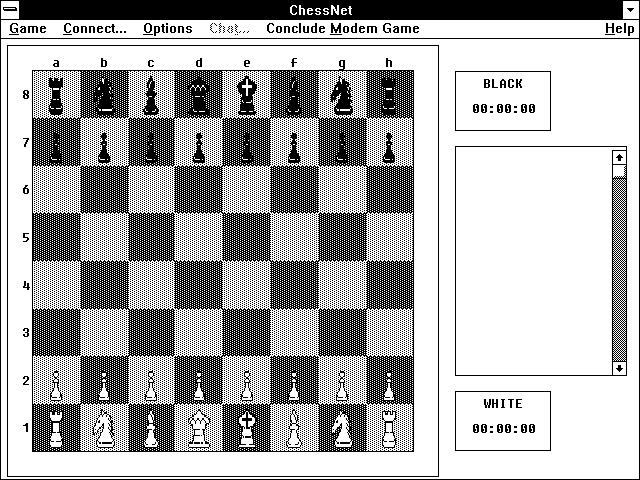Select the white queen on d1

(199, 428)
